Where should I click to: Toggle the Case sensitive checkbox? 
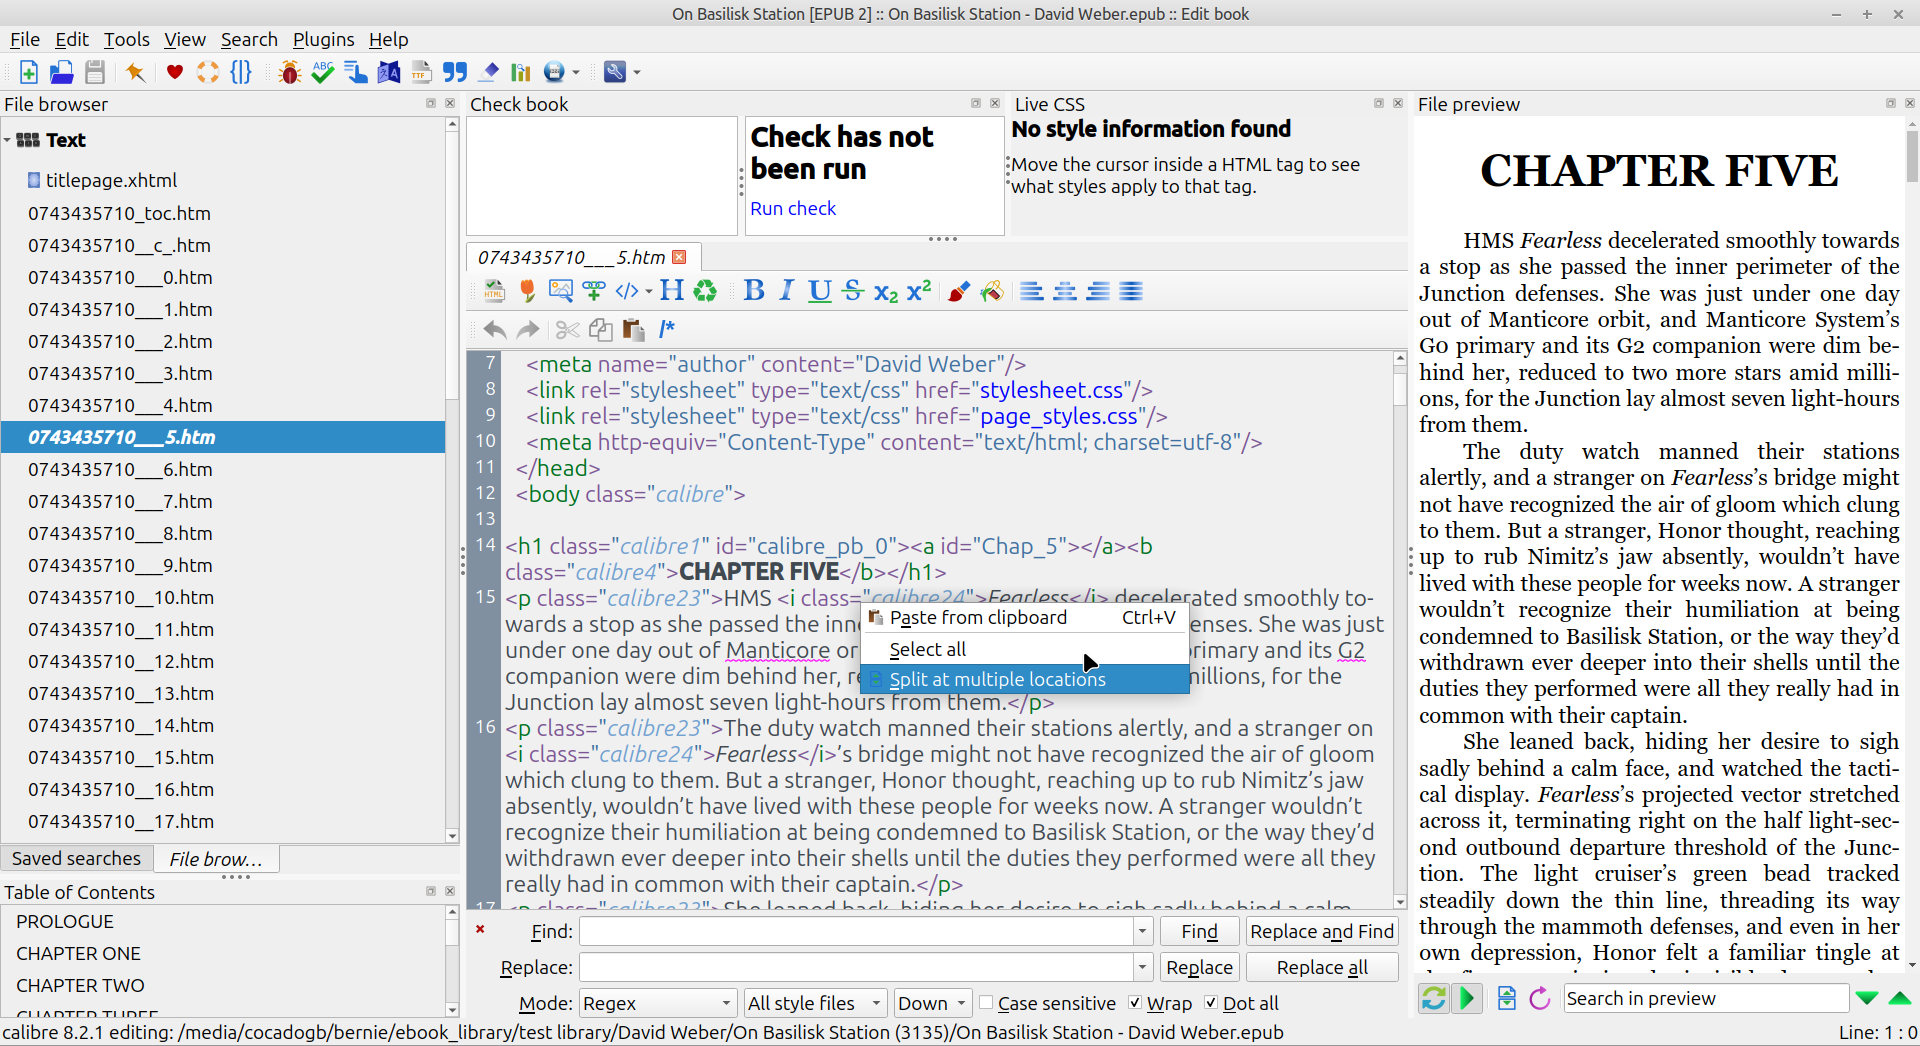[986, 1003]
